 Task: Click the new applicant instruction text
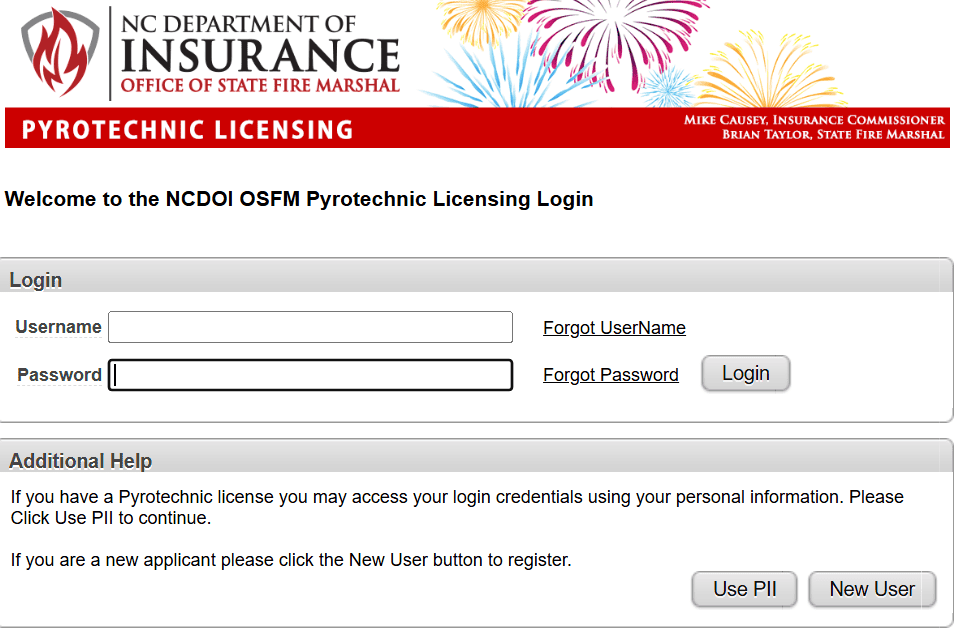[291, 560]
